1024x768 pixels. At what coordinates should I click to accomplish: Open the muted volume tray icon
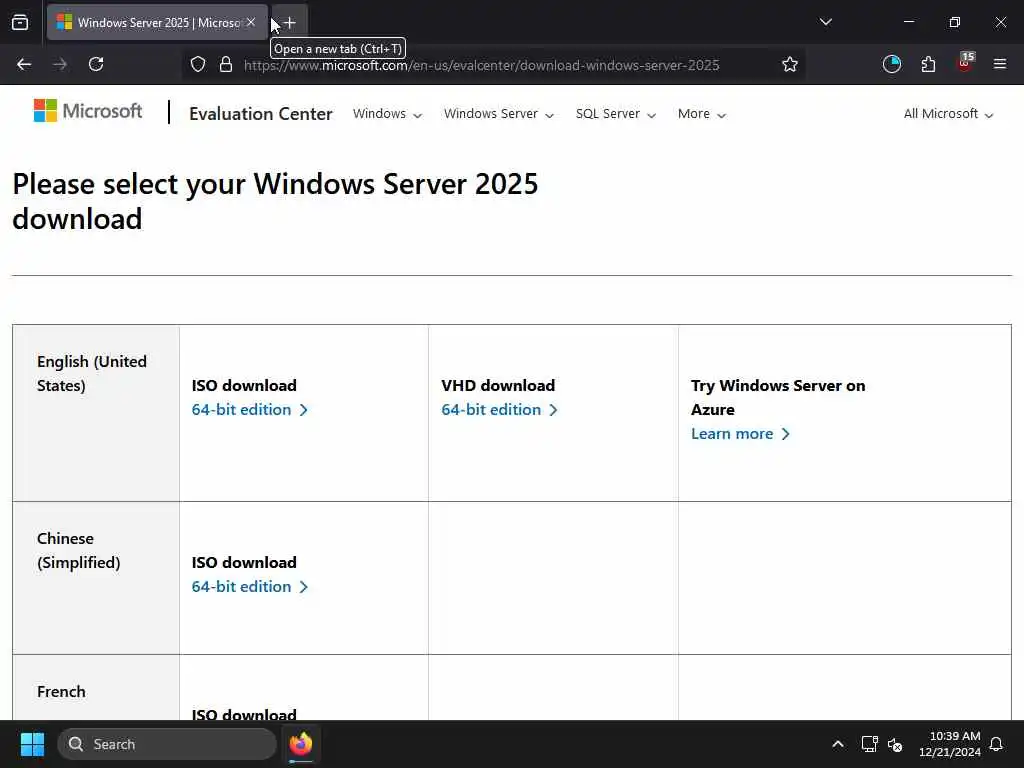[895, 744]
